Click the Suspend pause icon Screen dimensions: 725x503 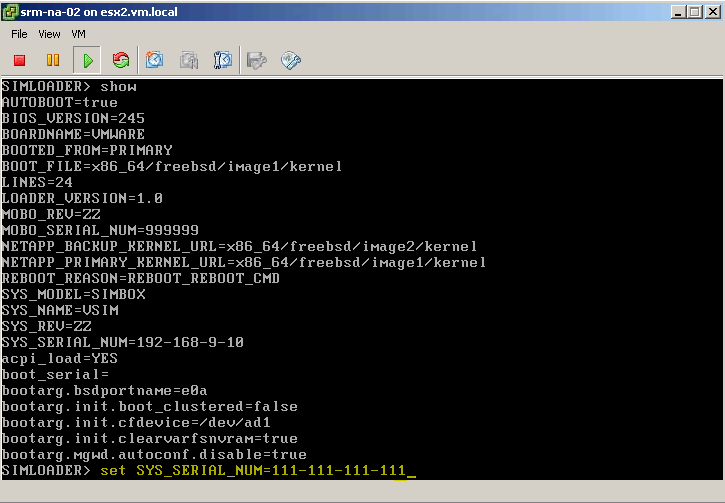[53, 60]
